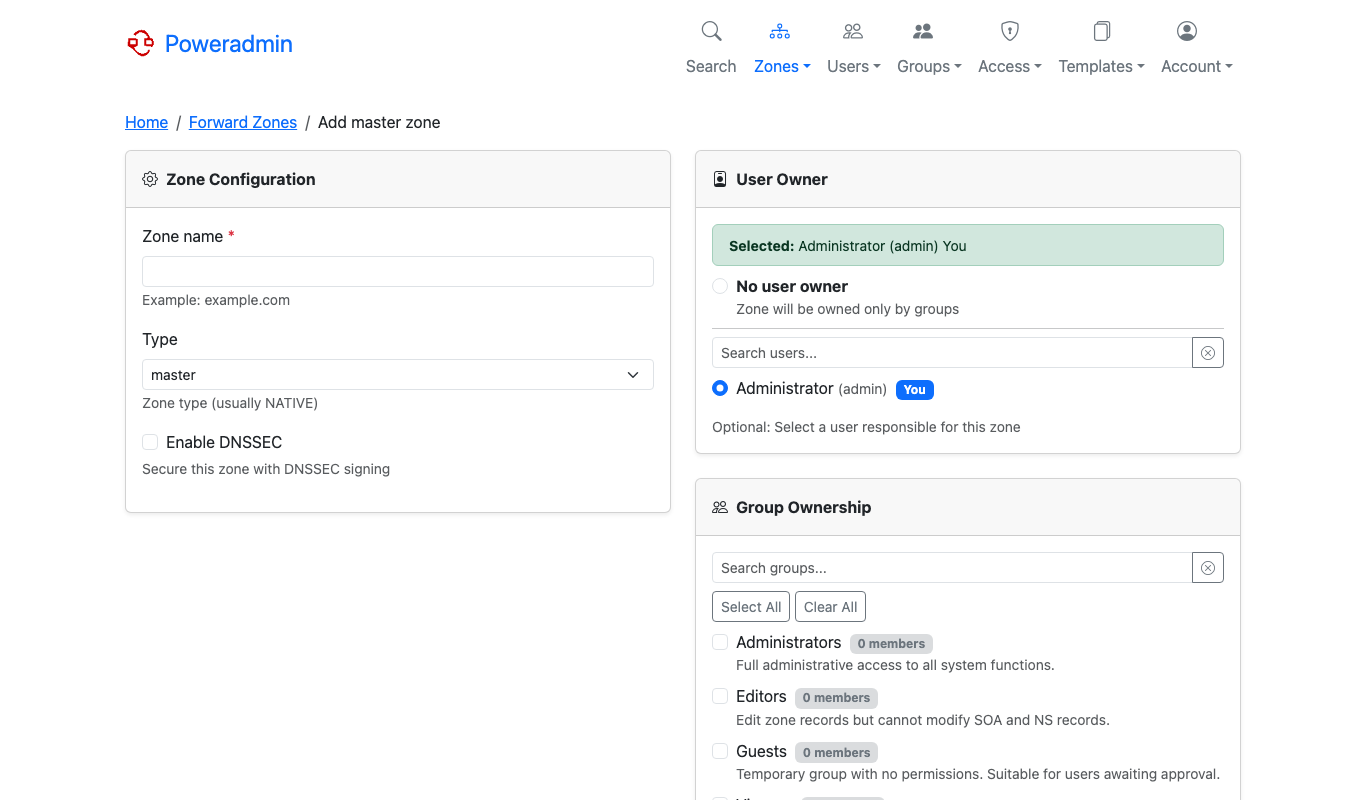Viewport: 1366px width, 800px height.
Task: Select the No user owner radio
Action: coord(720,286)
